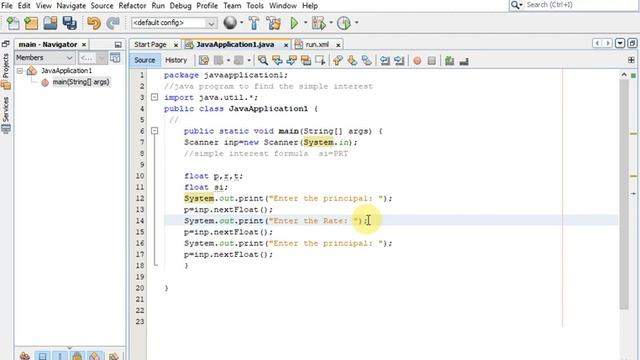Click Find Next Occurrence icon
The height and width of the screenshot is (360, 640).
(x=291, y=60)
